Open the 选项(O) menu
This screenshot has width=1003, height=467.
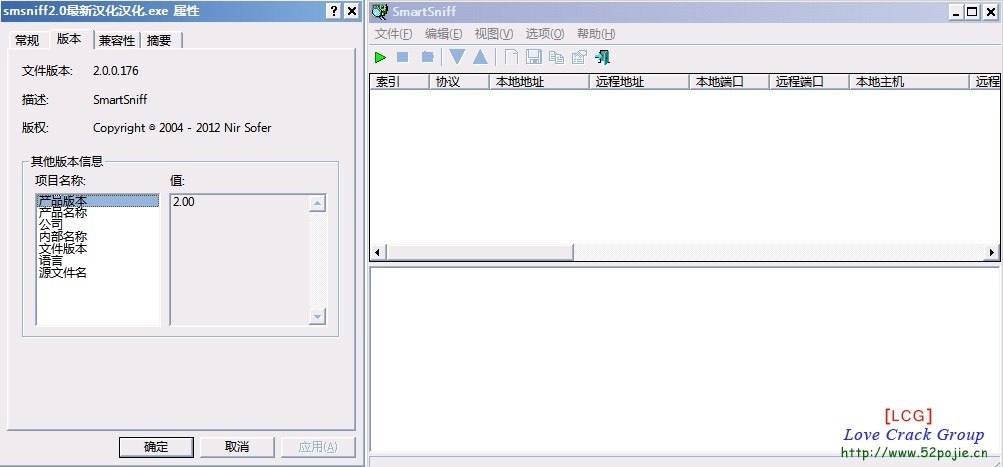(x=545, y=34)
